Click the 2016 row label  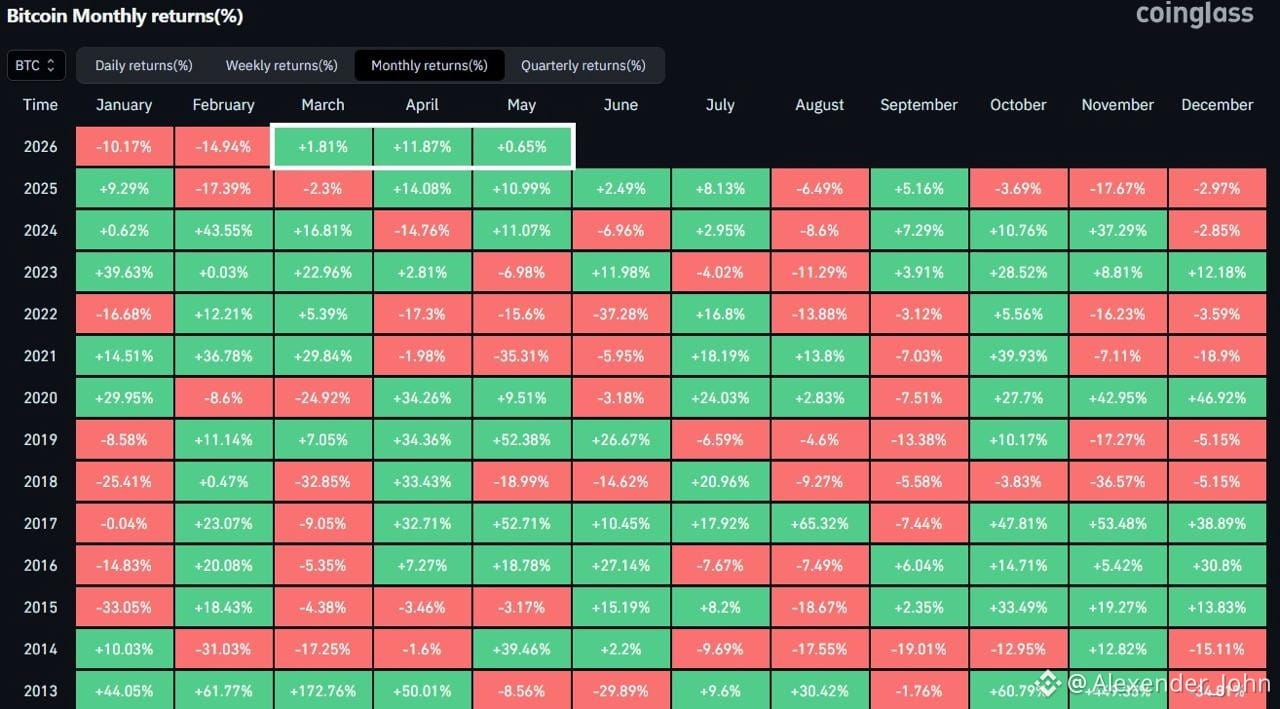point(40,566)
